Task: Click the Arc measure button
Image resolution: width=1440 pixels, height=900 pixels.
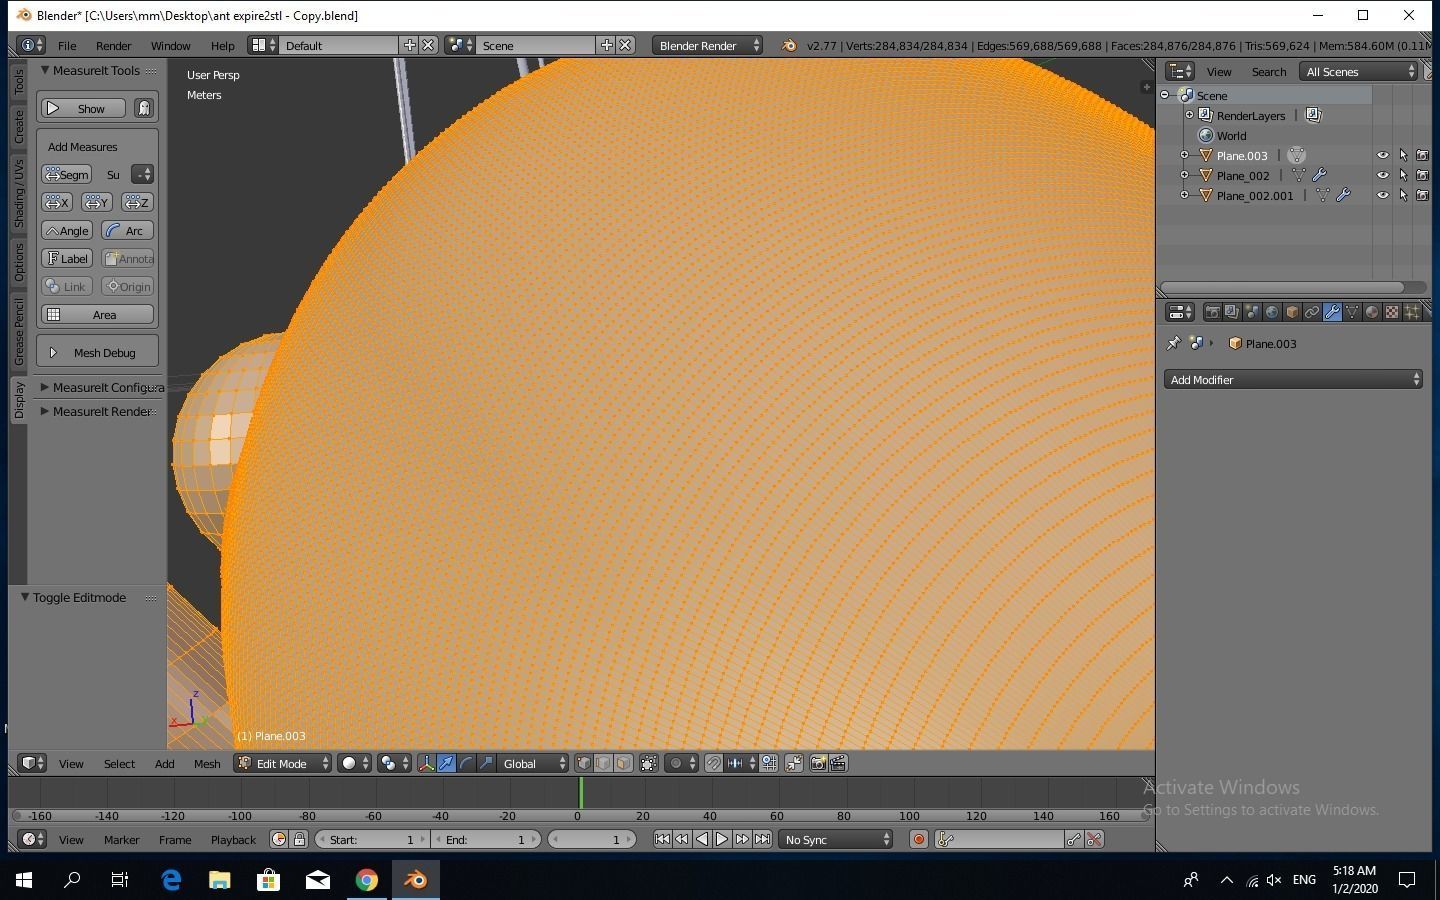Action: (x=127, y=230)
